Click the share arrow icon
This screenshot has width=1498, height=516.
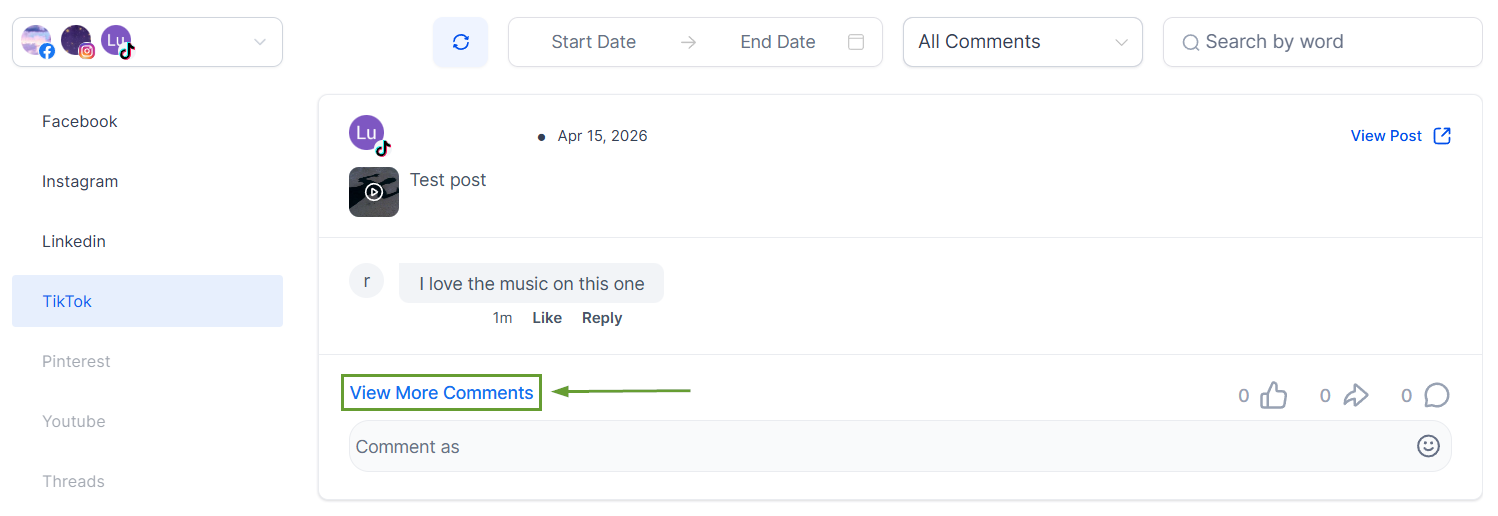tap(1355, 395)
